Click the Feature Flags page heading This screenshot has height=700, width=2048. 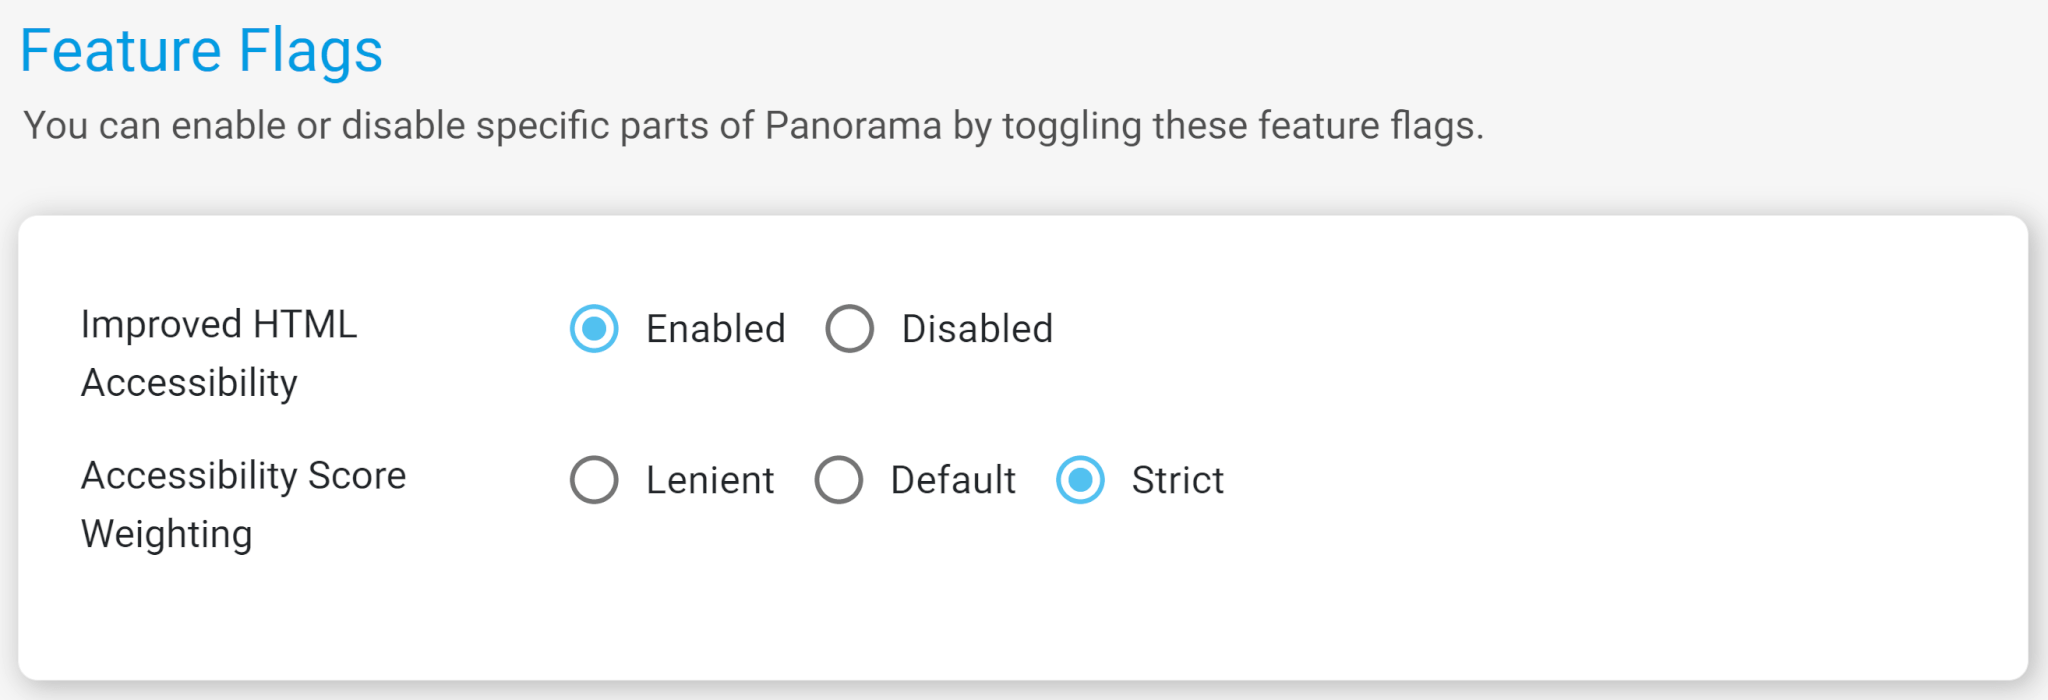201,51
